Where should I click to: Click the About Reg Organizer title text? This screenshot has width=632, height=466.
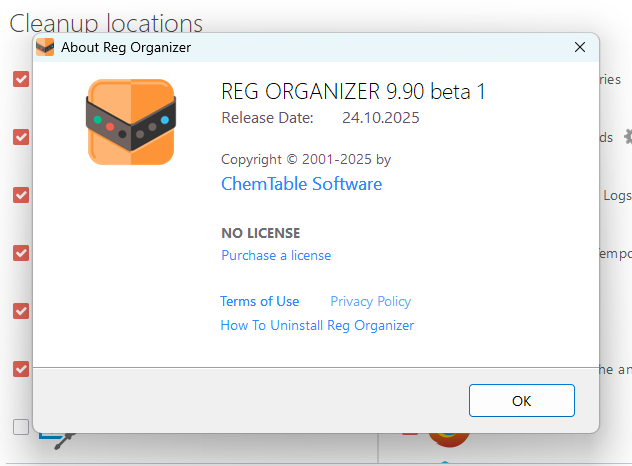coord(126,47)
